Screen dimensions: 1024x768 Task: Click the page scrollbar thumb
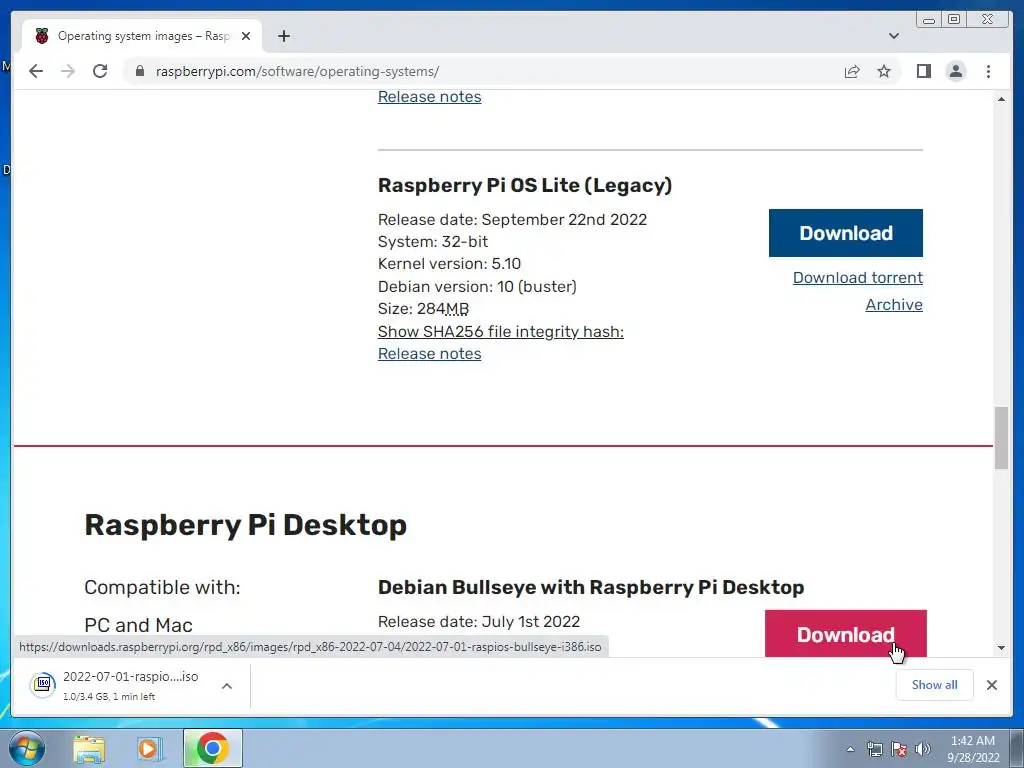[1001, 438]
